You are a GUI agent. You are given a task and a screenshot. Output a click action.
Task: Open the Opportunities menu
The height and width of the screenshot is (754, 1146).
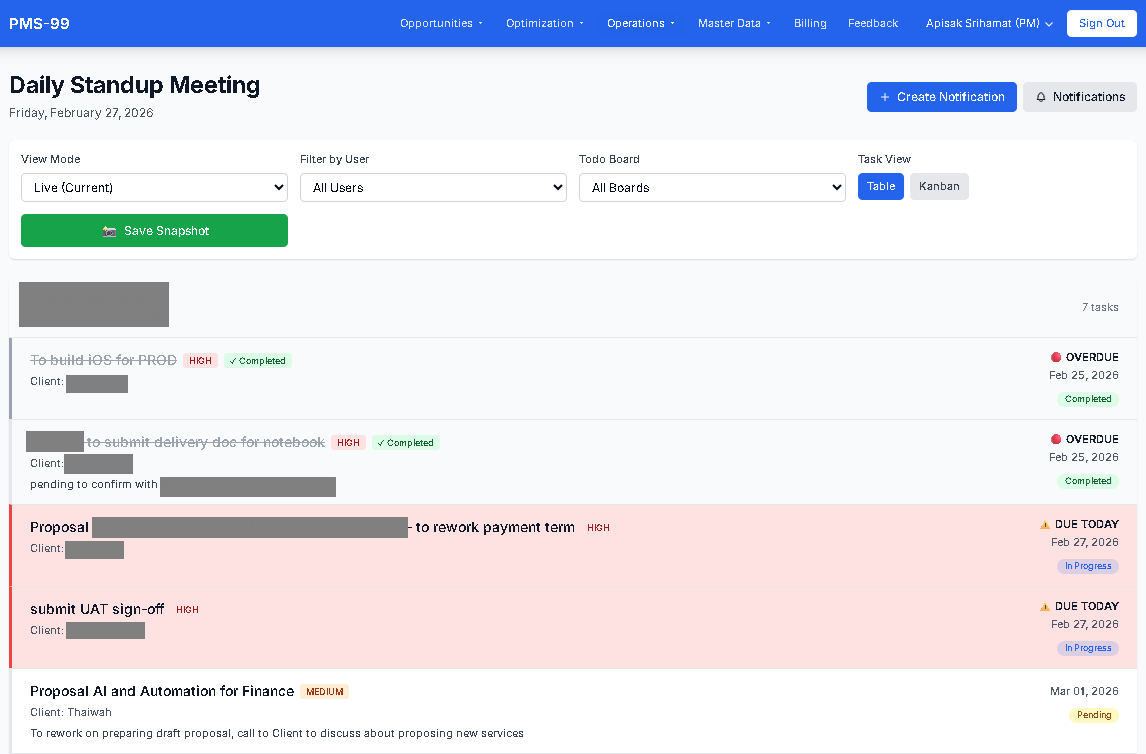tap(441, 23)
